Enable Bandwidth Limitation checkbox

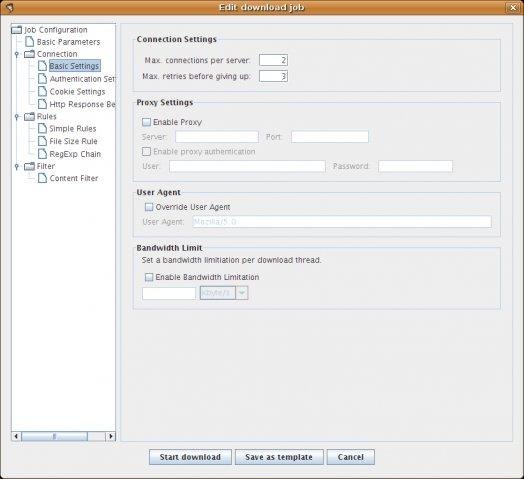point(149,277)
